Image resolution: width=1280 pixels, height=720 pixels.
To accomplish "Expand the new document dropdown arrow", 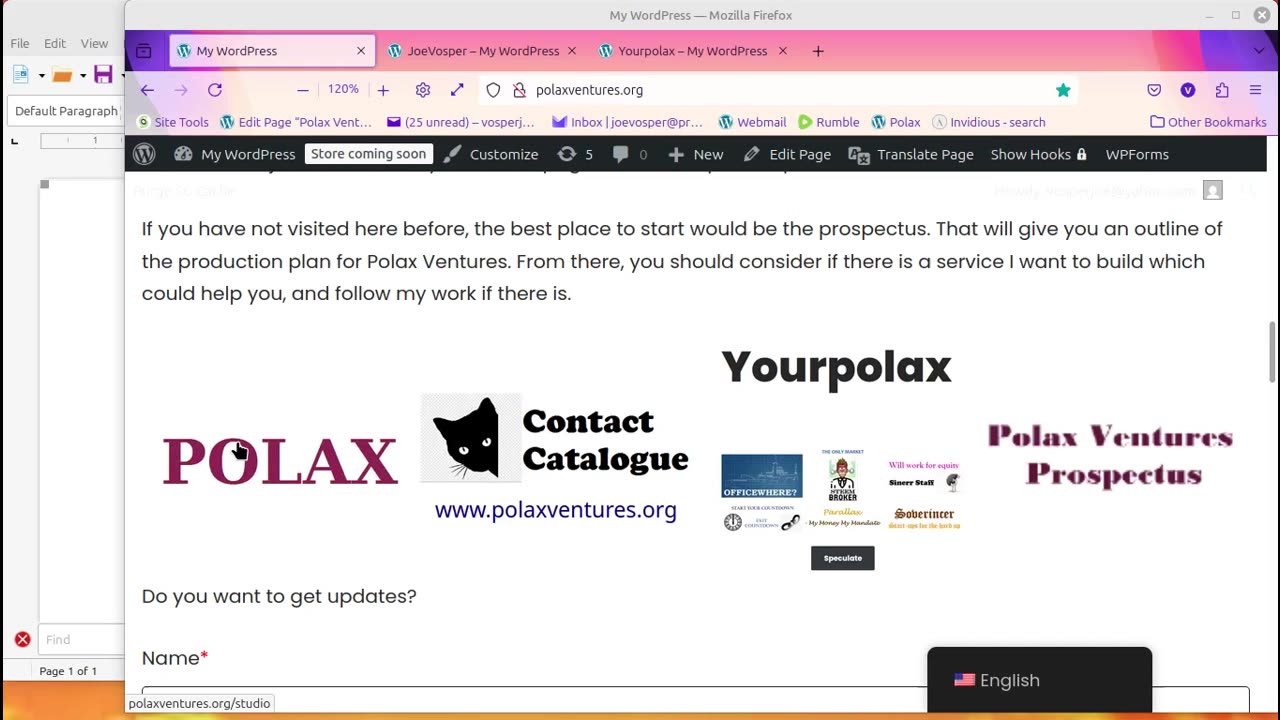I will point(41,75).
